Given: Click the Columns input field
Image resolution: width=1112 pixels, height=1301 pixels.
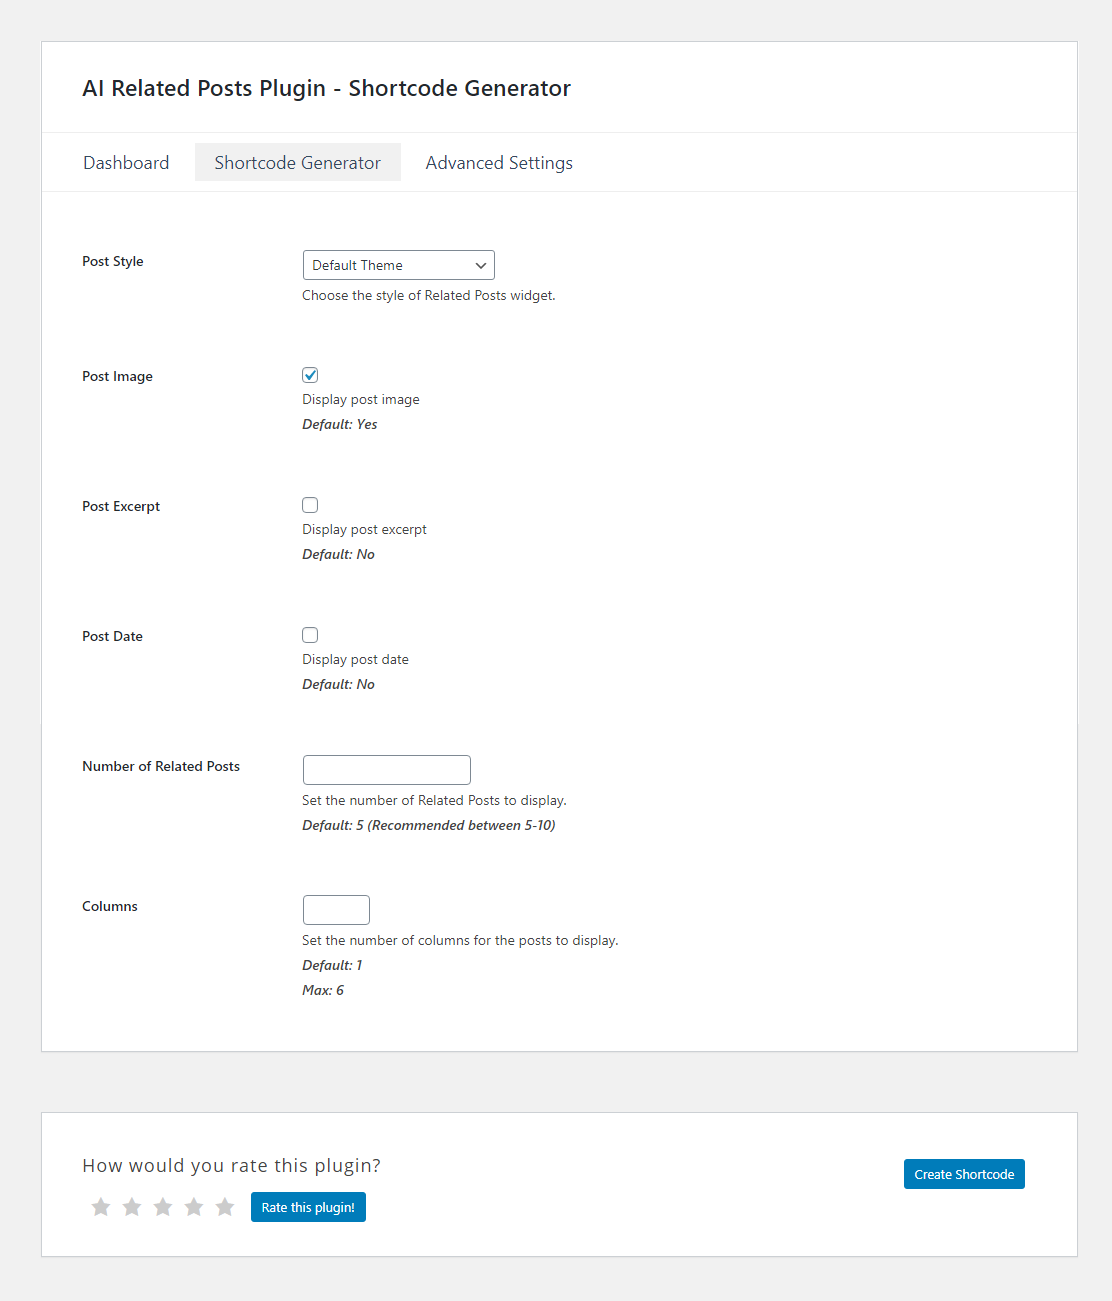Looking at the screenshot, I should pos(336,910).
